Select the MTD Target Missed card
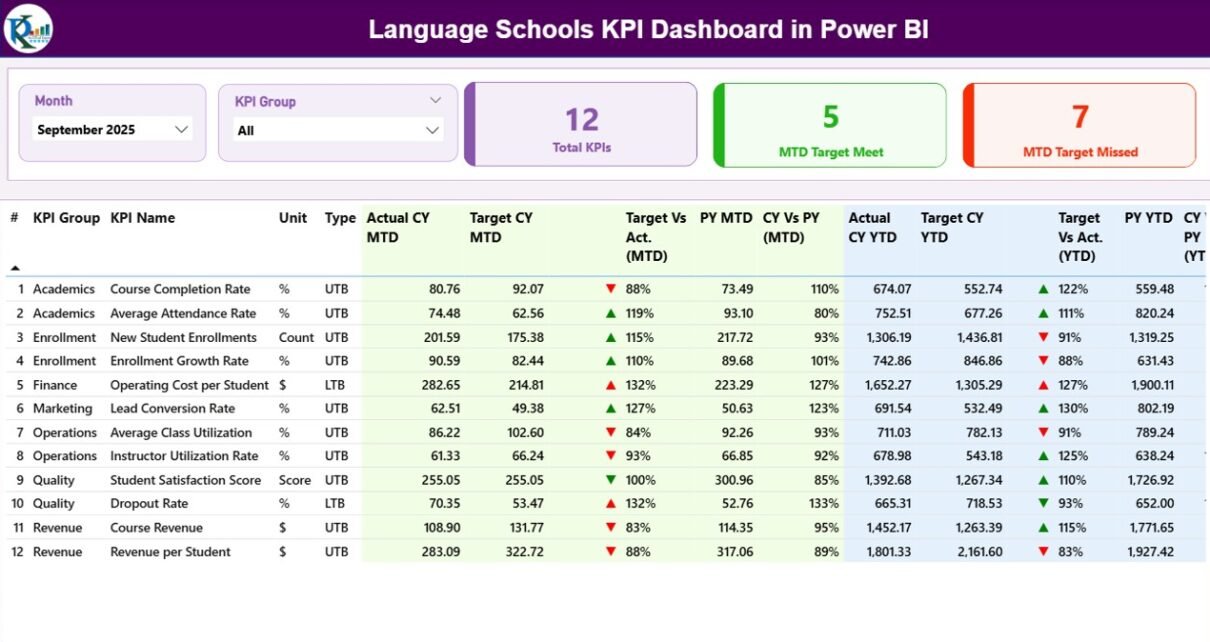 tap(1079, 125)
